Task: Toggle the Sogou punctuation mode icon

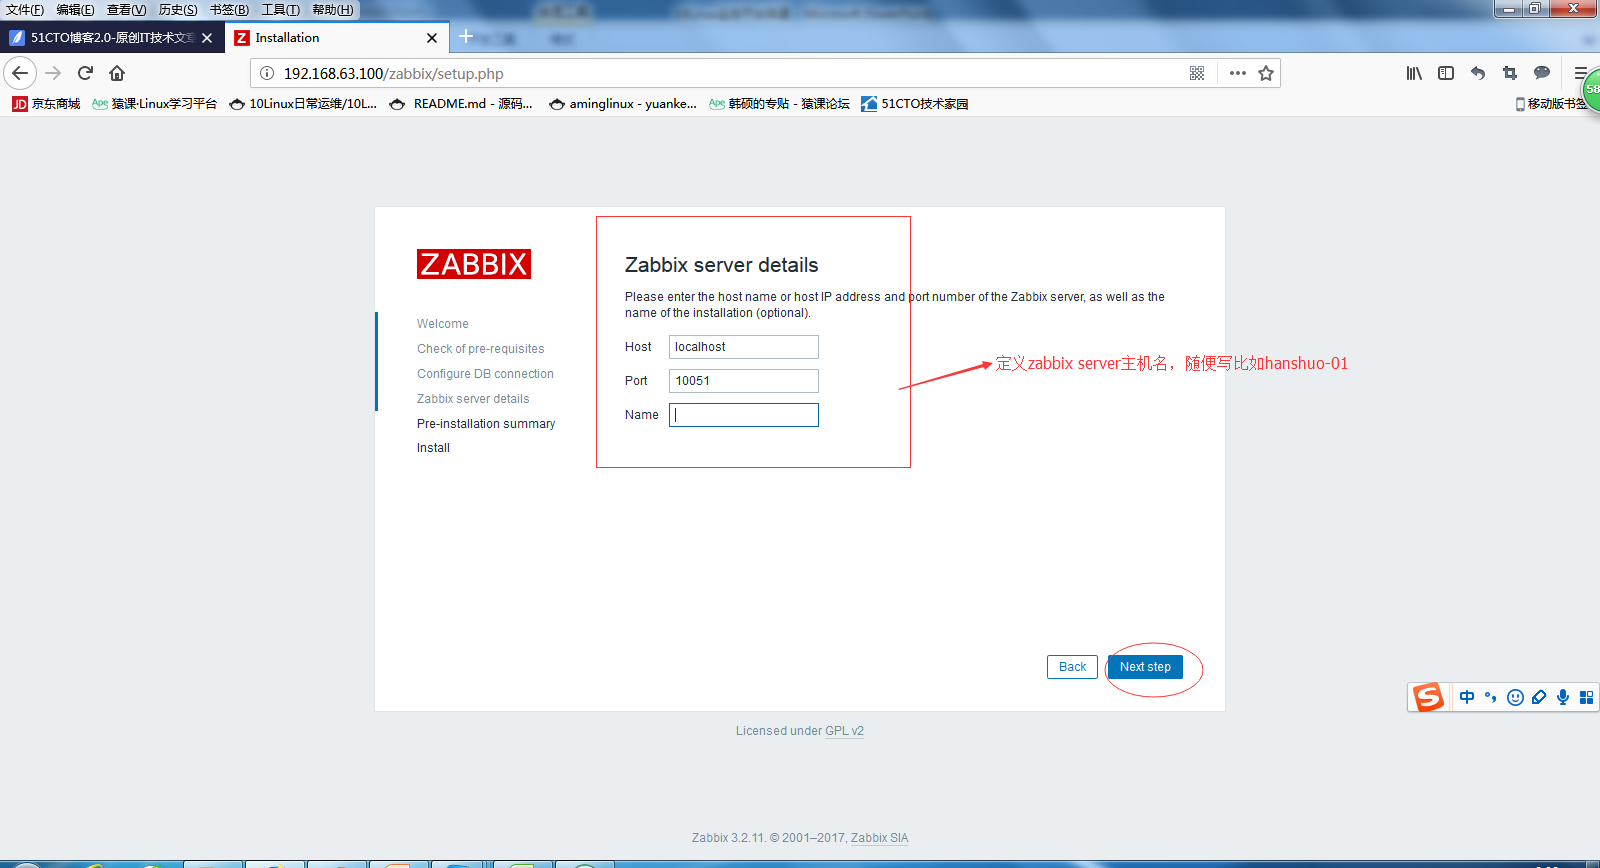Action: click(x=1491, y=697)
